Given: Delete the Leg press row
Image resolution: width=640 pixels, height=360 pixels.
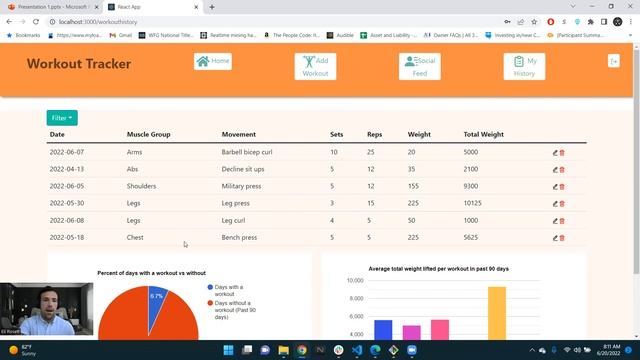Looking at the screenshot, I should 562,204.
